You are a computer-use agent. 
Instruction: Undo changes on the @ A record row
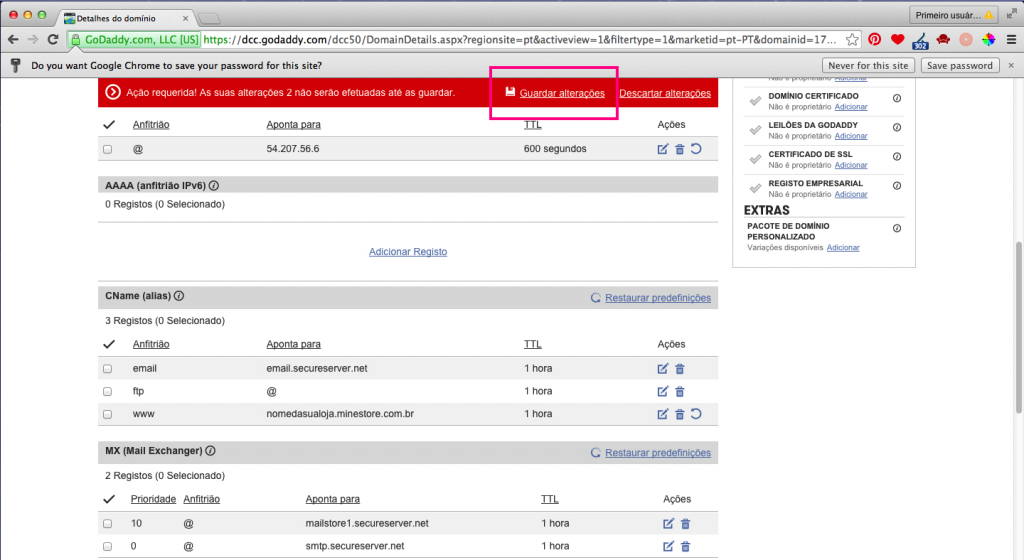click(696, 149)
